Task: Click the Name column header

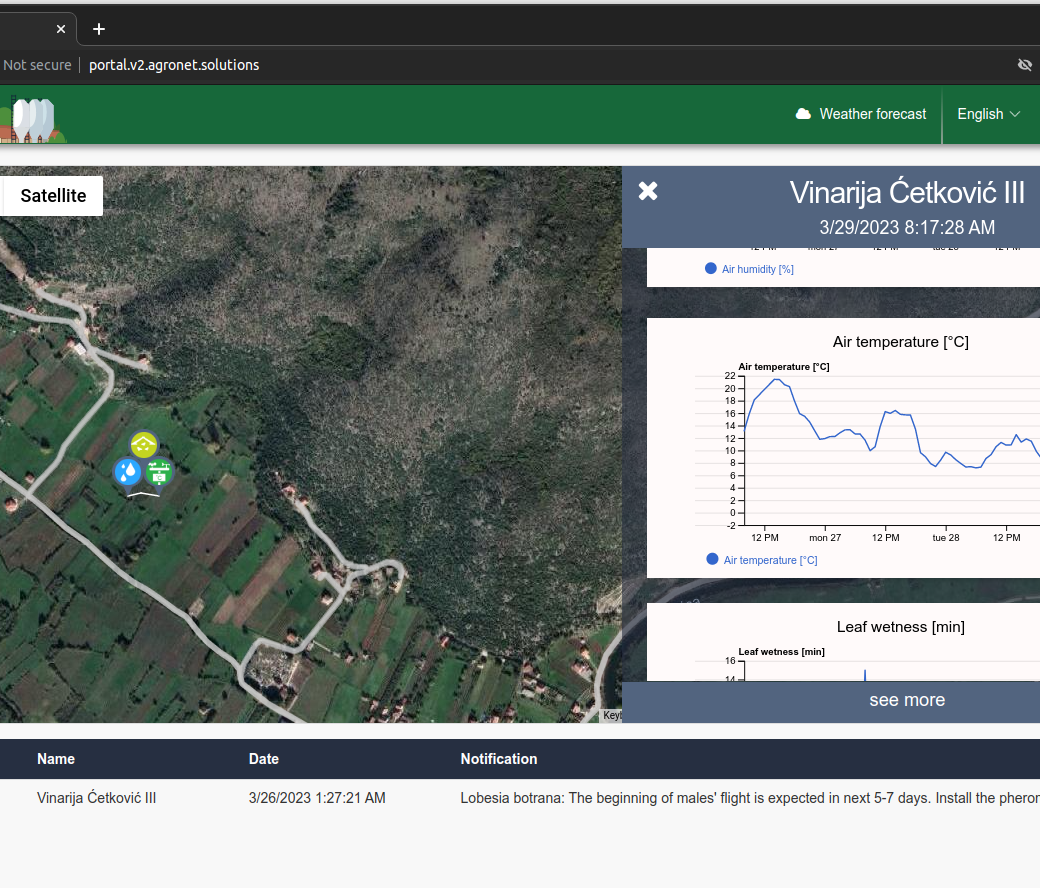Action: (56, 759)
